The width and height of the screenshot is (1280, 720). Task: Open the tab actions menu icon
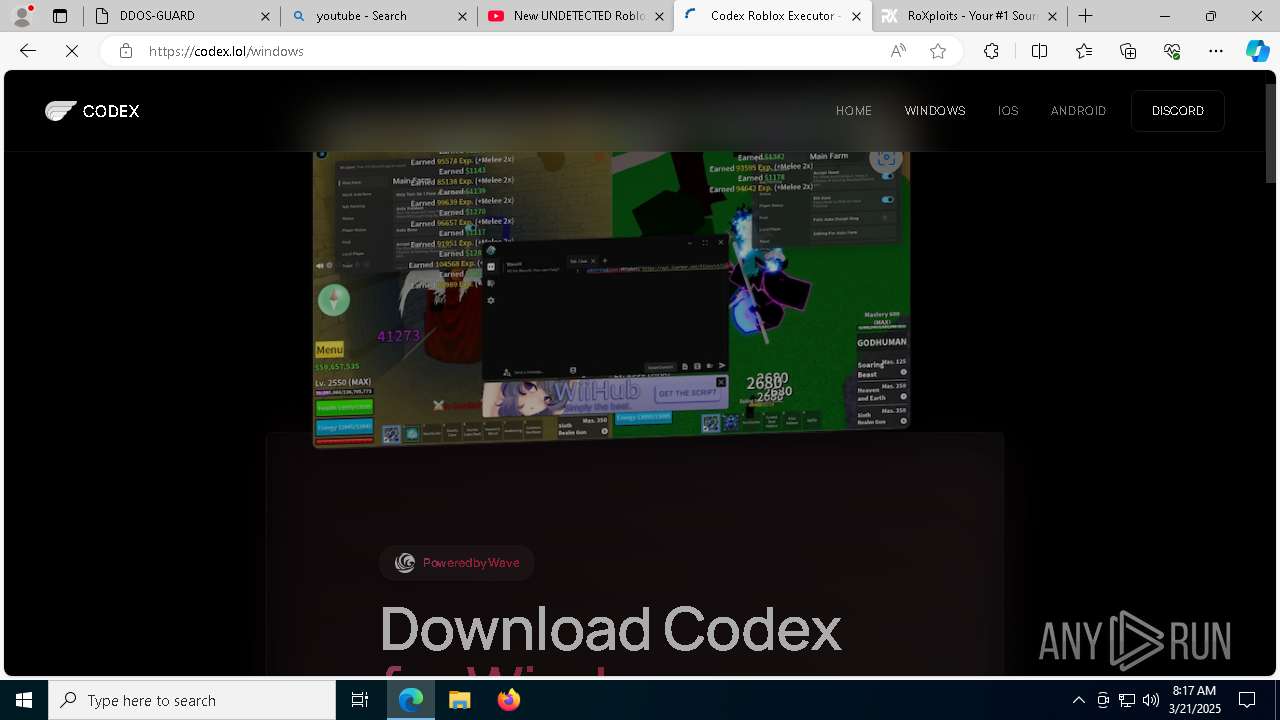pos(60,16)
